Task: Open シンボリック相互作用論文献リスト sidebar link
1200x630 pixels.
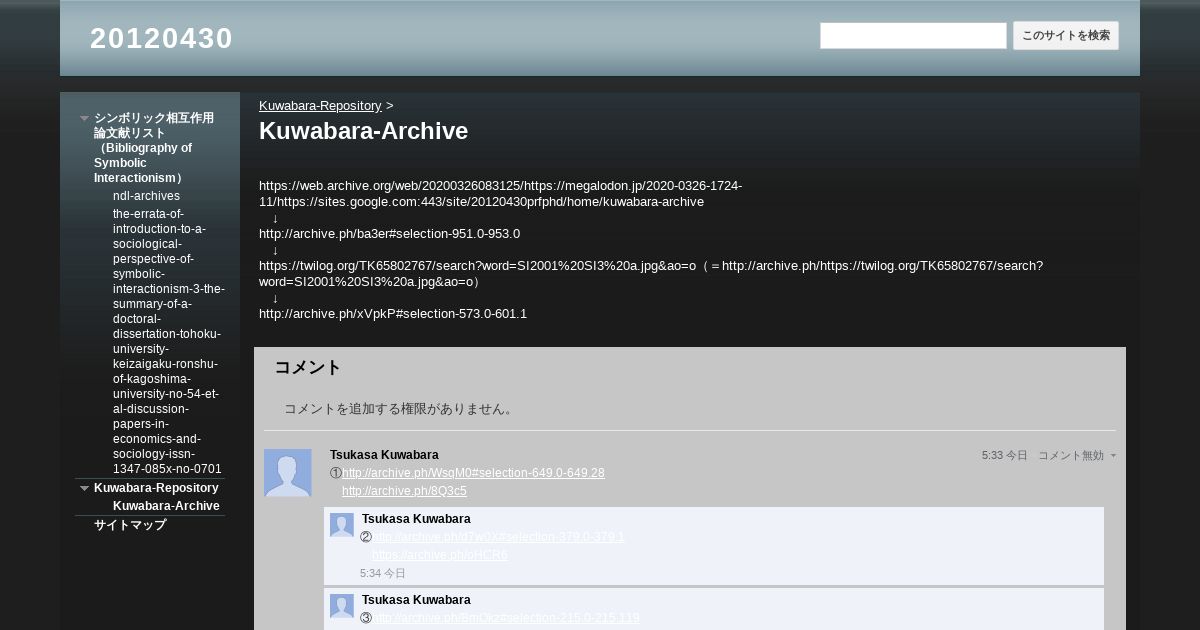Action: 154,148
